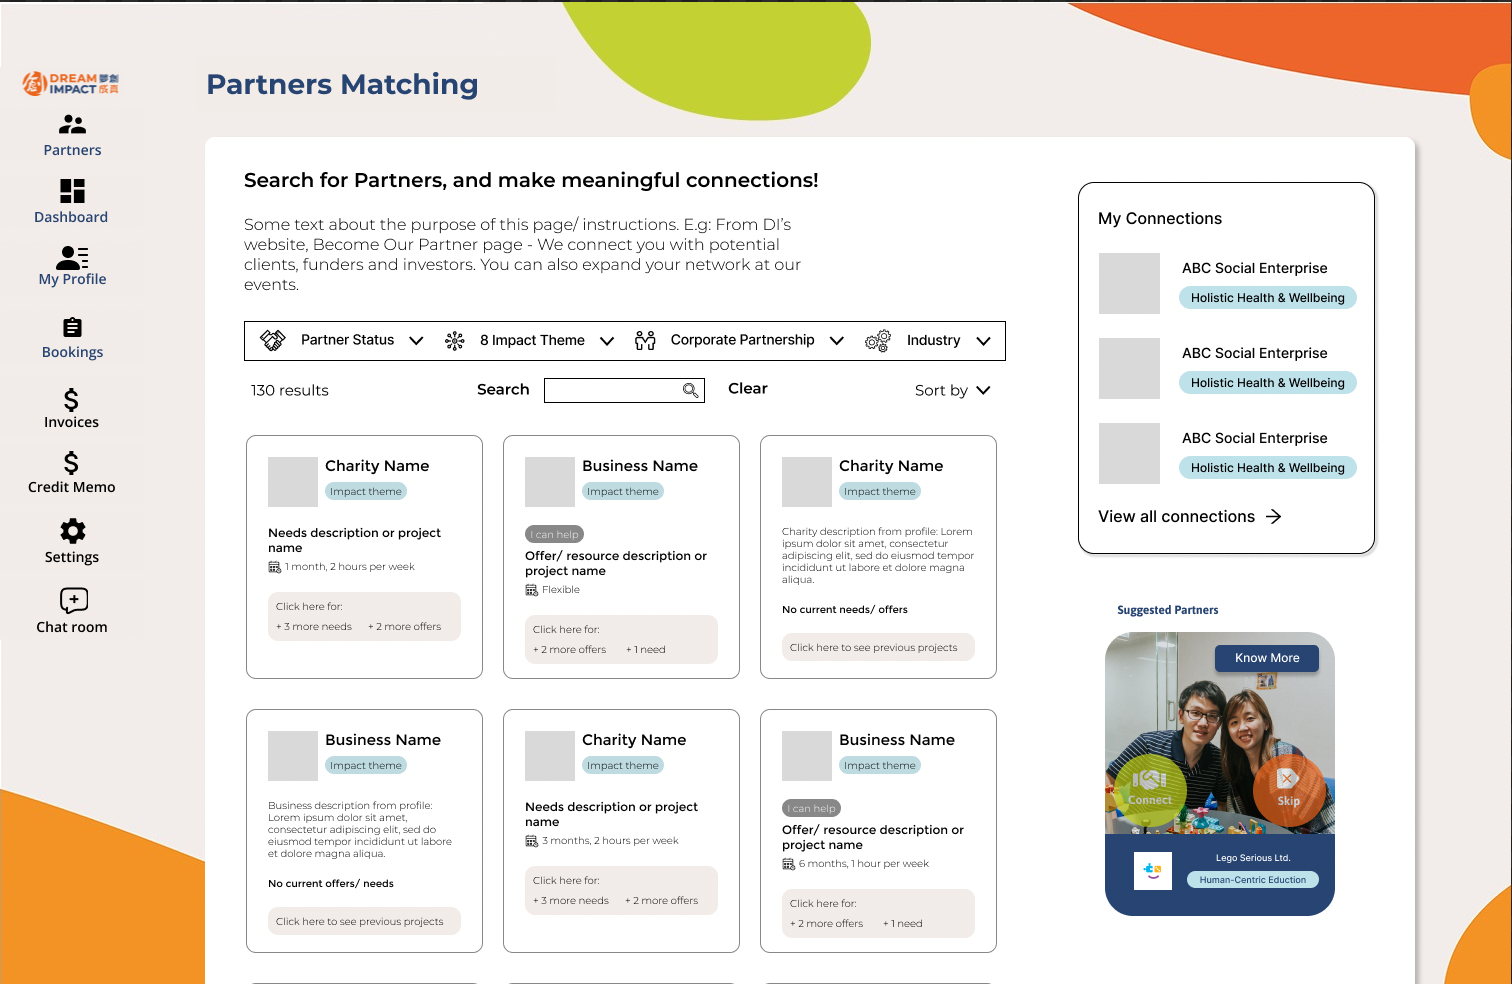Click the Know More button

[x=1266, y=658]
